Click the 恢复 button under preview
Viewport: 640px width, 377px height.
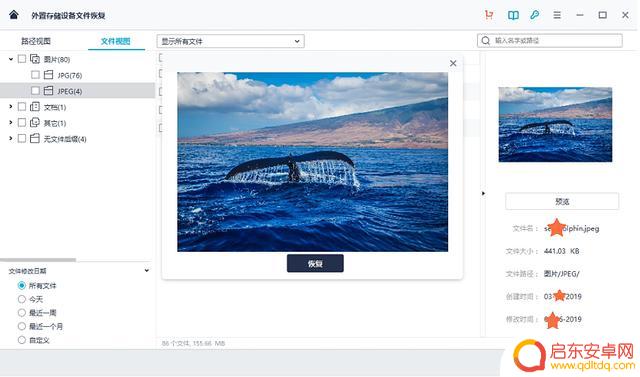click(315, 264)
